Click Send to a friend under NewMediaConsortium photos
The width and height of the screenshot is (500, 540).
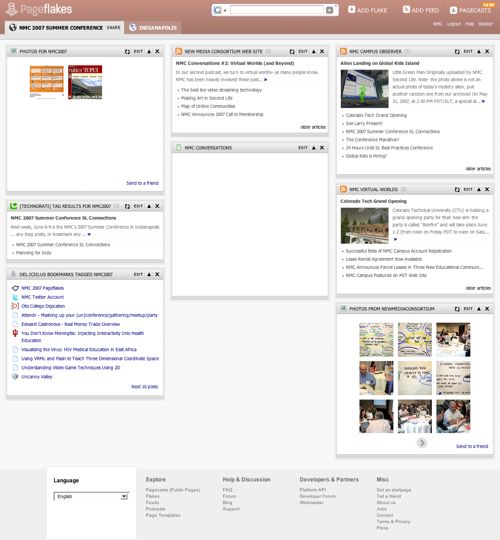472,446
